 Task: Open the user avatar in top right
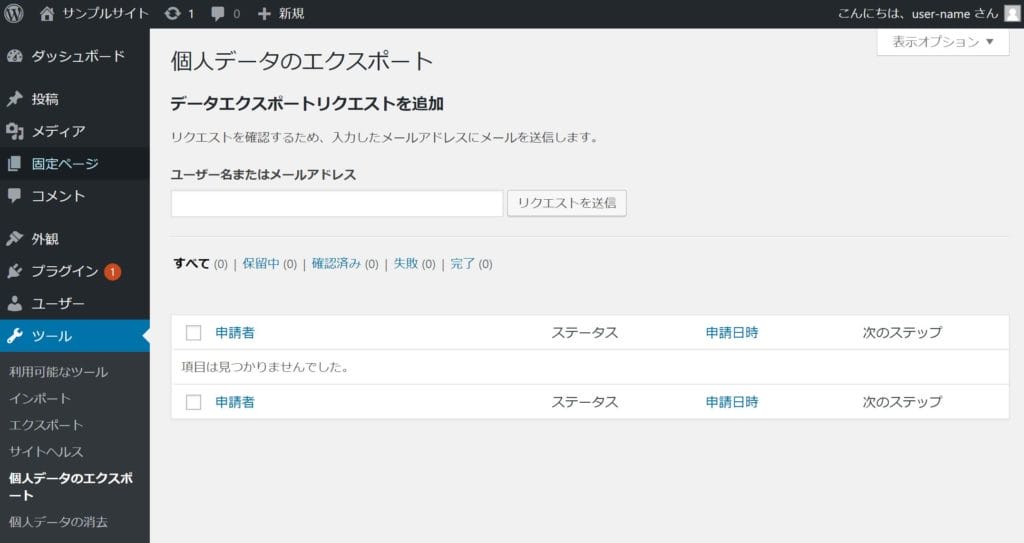coord(1012,14)
